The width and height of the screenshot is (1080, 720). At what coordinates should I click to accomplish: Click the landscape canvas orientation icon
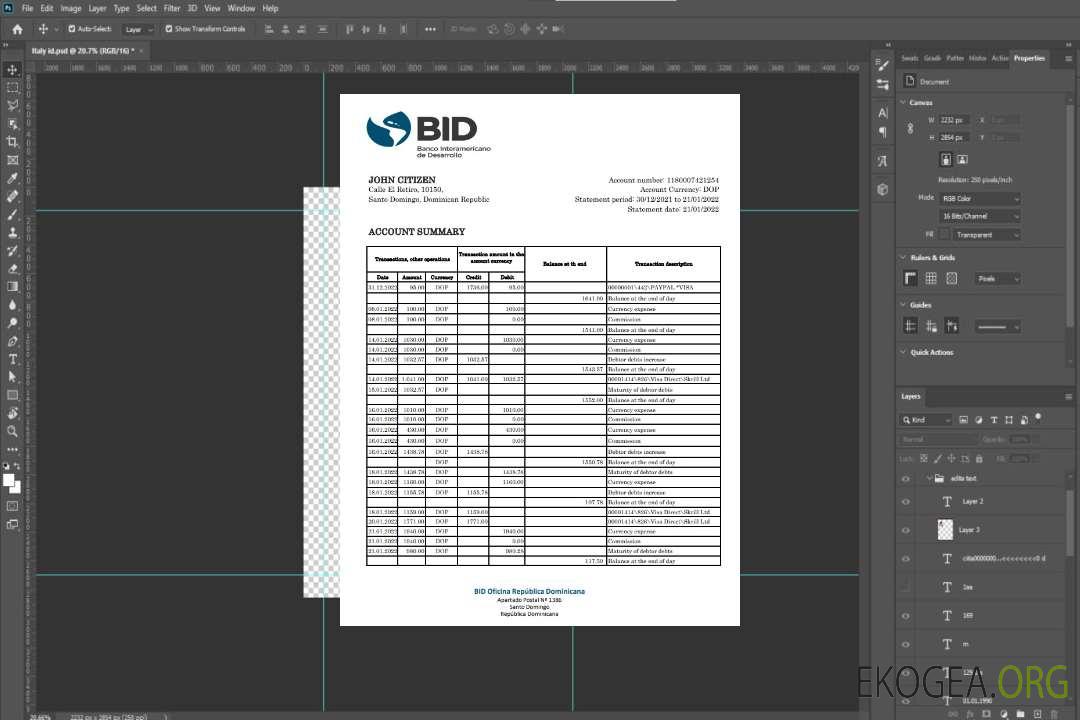point(962,159)
